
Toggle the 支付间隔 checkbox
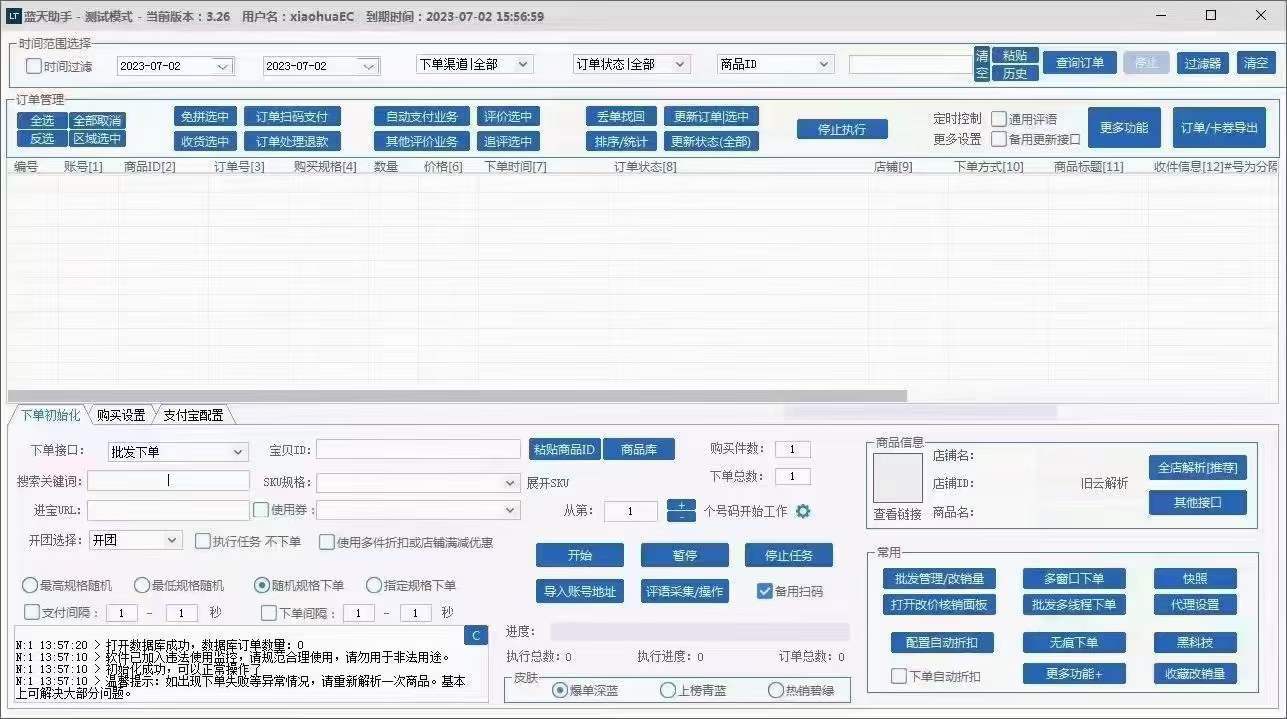[32, 612]
